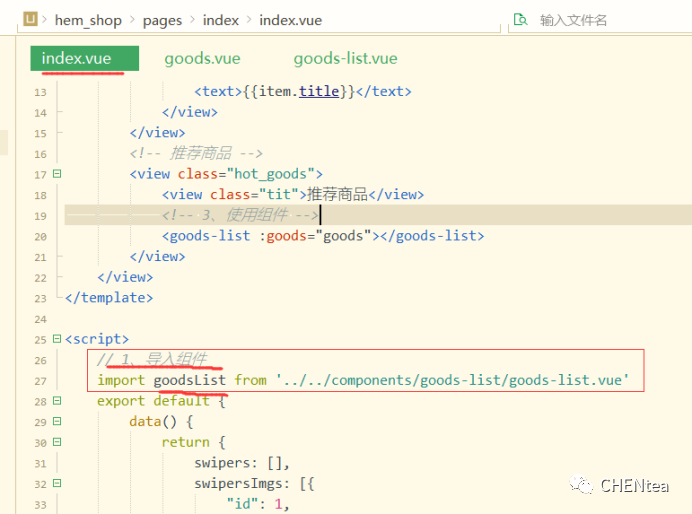Screen dimensions: 692x514
Task: Open the goods-list.vue tab
Action: pos(345,59)
